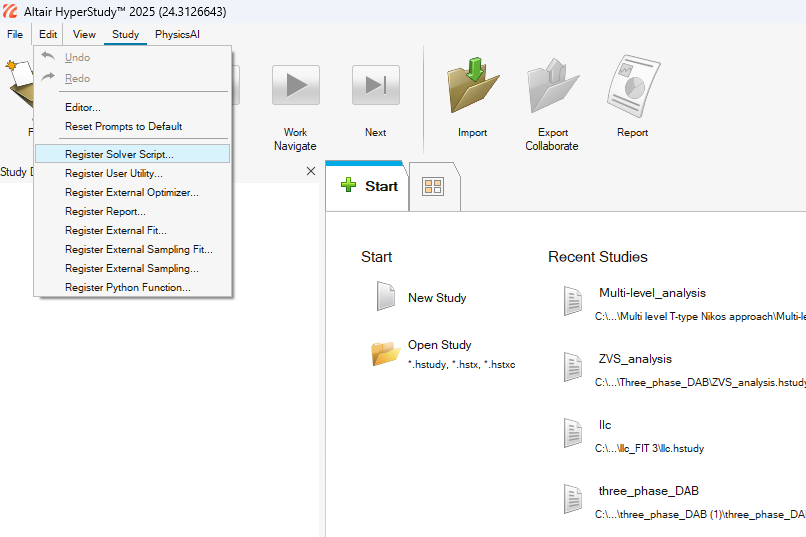The width and height of the screenshot is (806, 537).
Task: Select Register External Optimizer...
Action: 133,192
